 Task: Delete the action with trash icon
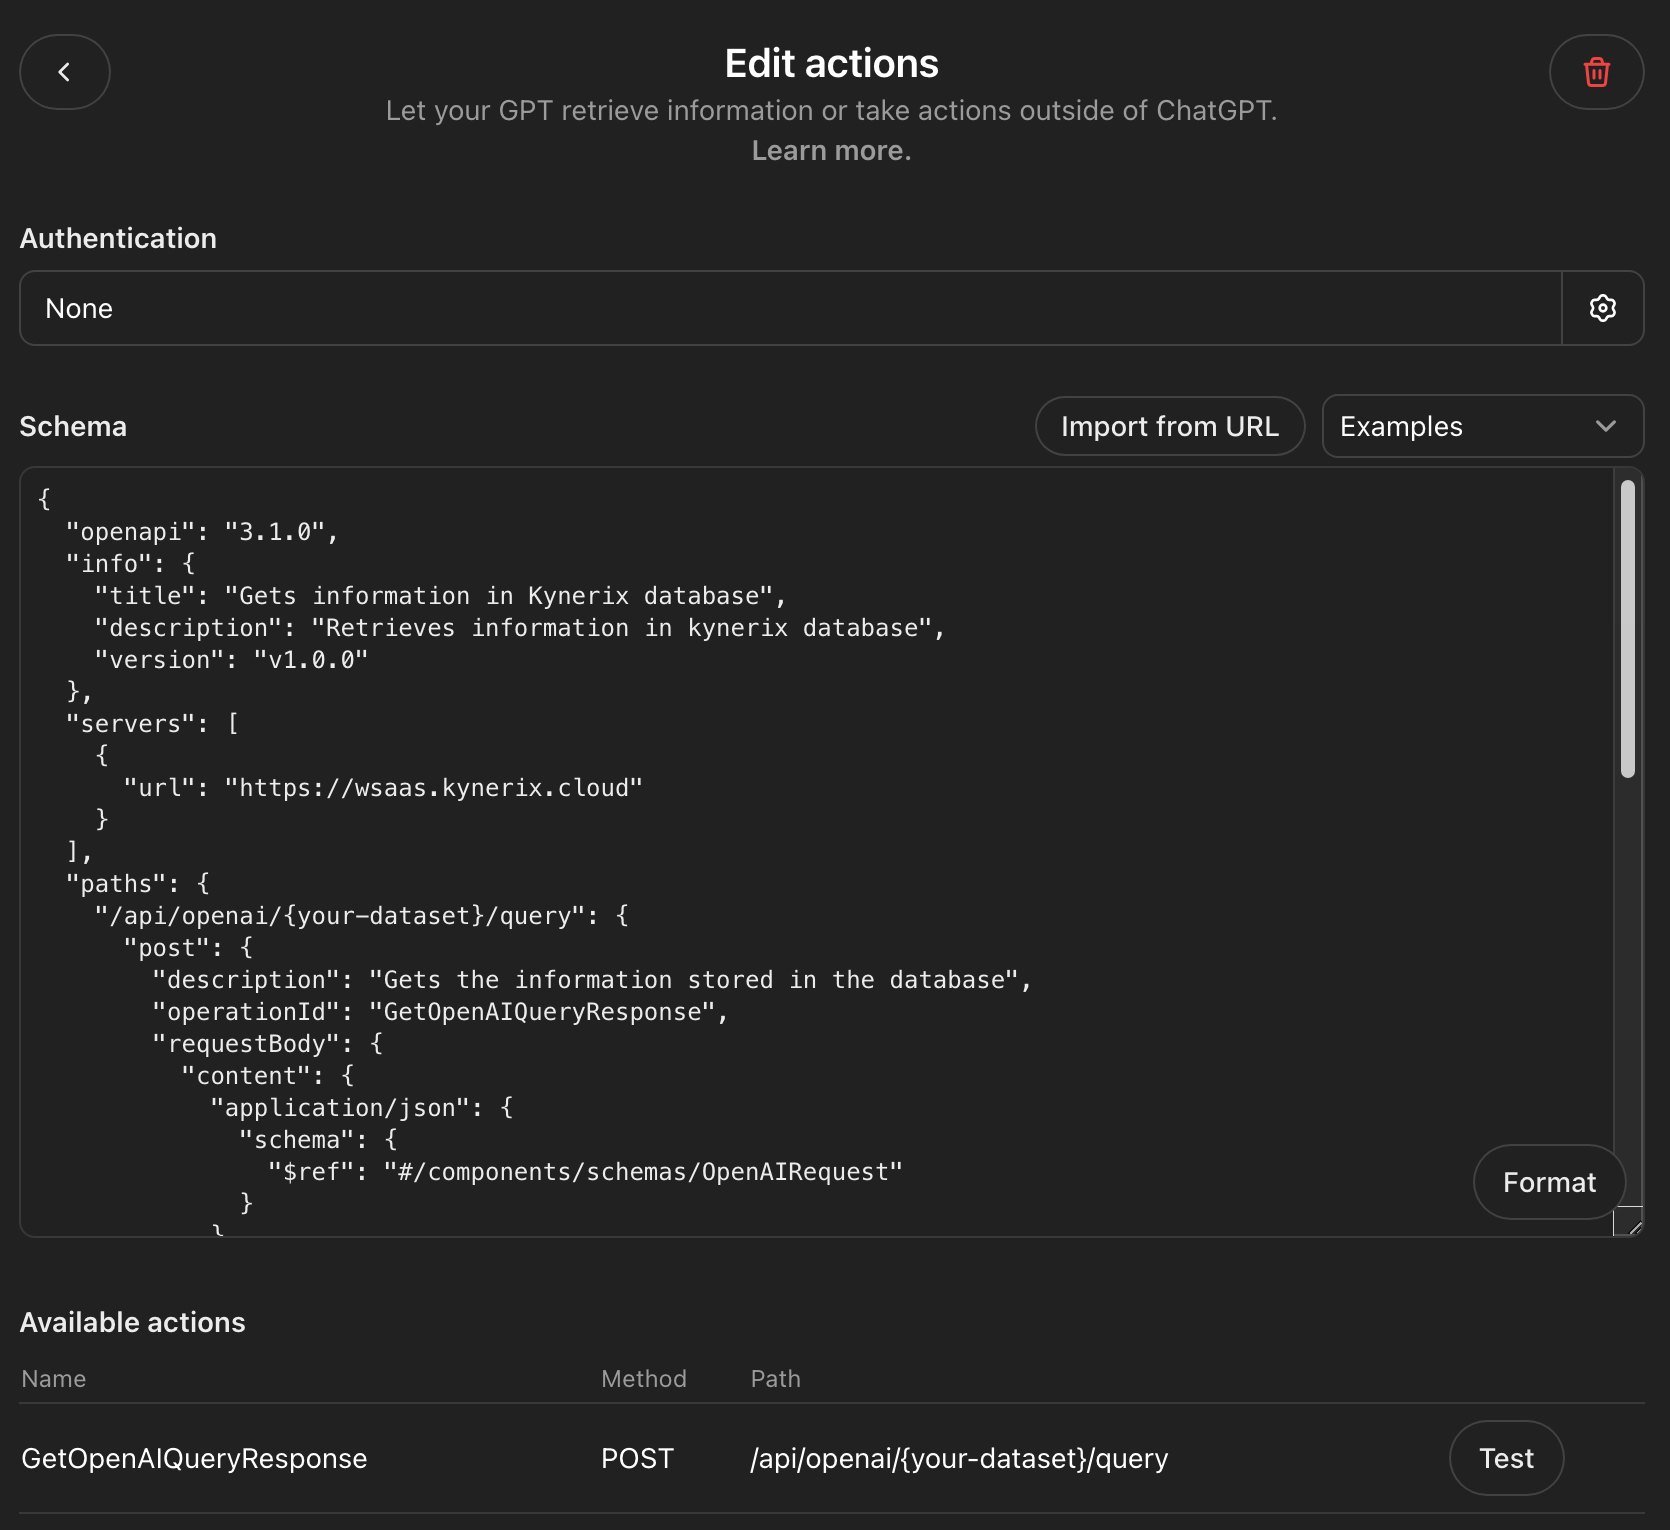click(1596, 72)
